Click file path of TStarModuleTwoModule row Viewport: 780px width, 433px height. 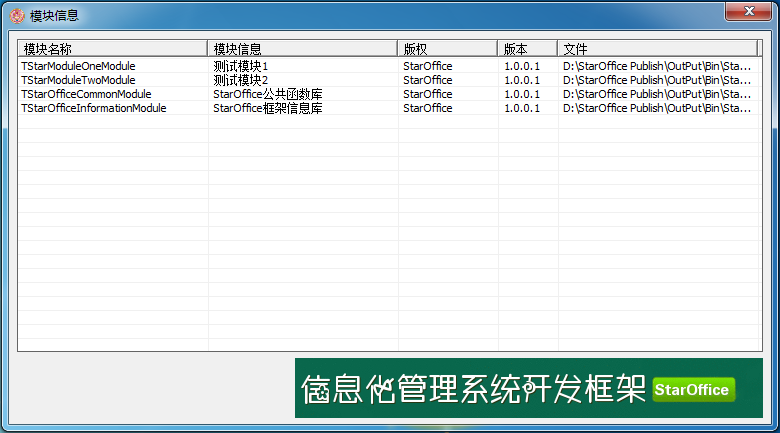pyautogui.click(x=657, y=80)
